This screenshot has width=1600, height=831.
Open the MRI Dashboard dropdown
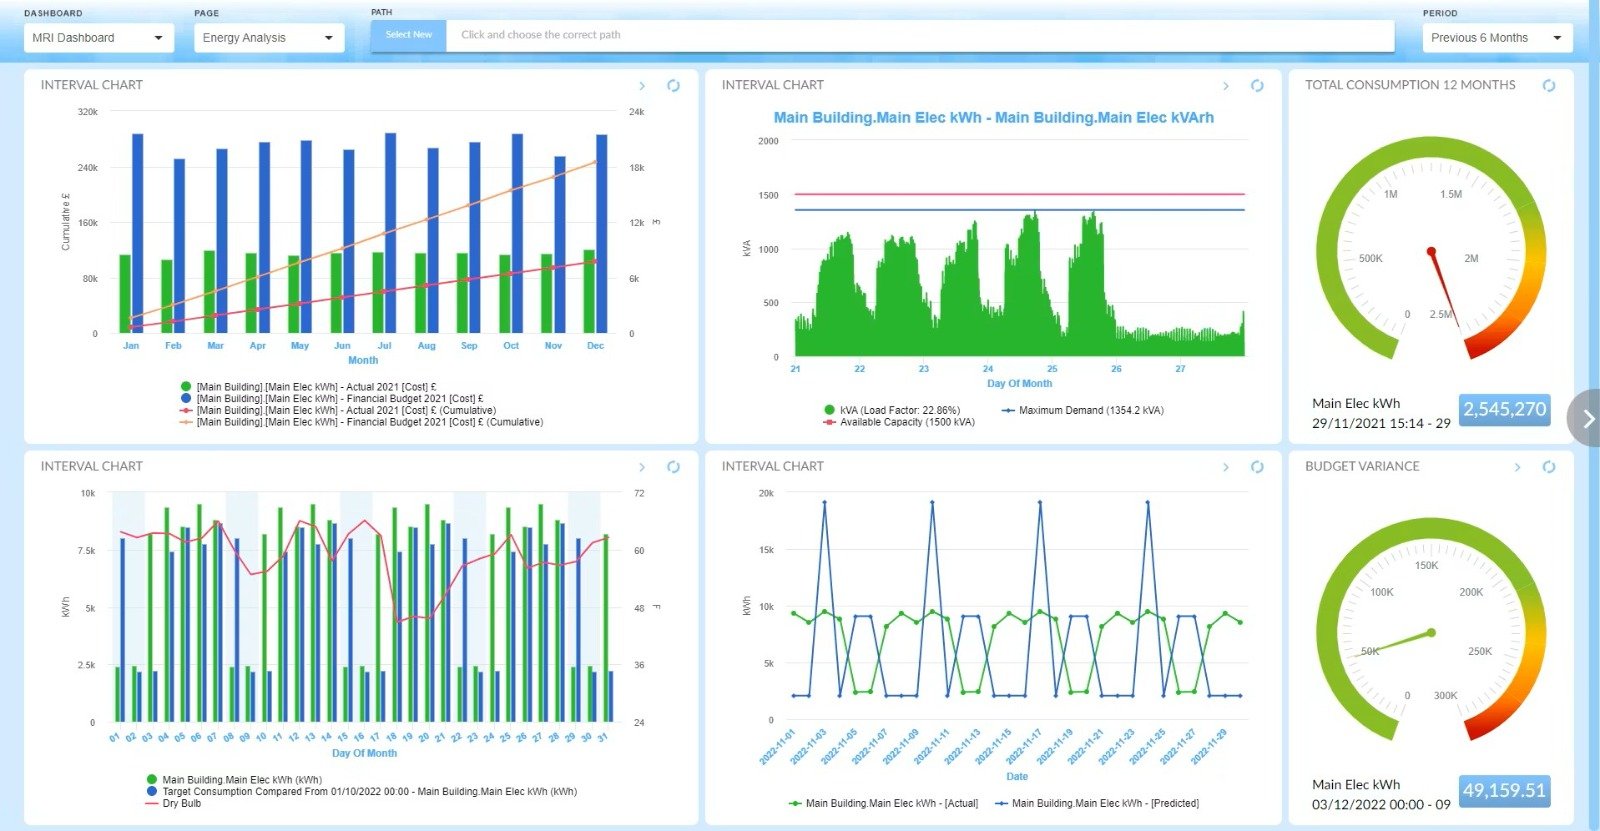point(98,38)
